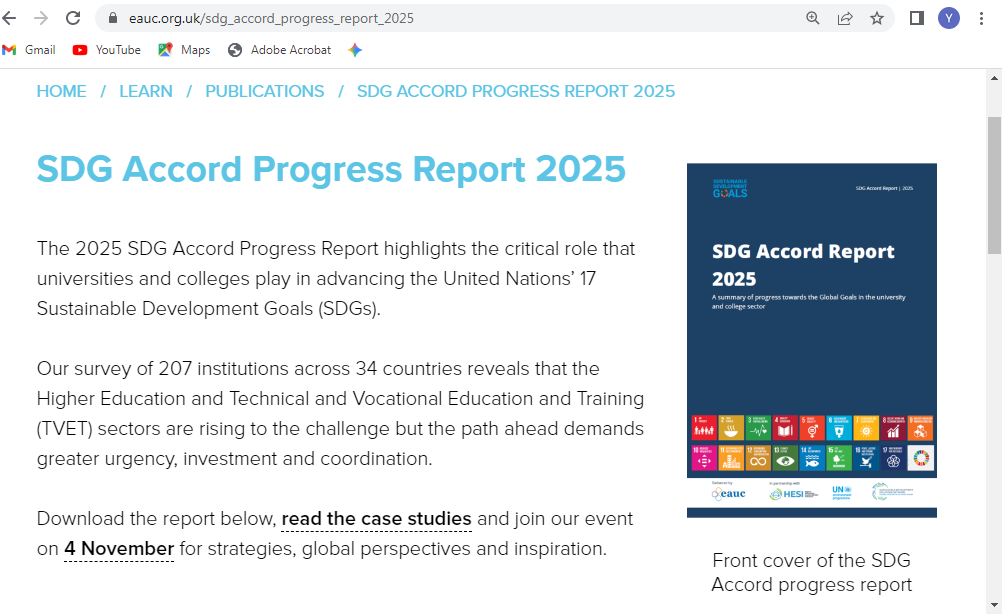Viewport: 1002px width, 614px height.
Task: Click the sparkle bookmark icon
Action: [x=355, y=50]
